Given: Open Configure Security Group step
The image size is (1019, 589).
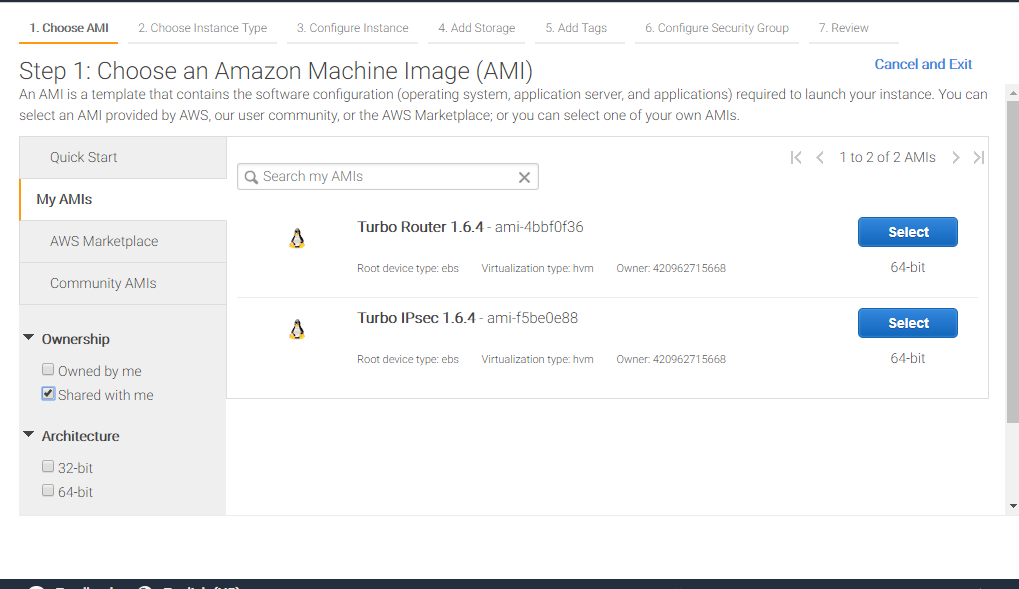Looking at the screenshot, I should pos(716,29).
